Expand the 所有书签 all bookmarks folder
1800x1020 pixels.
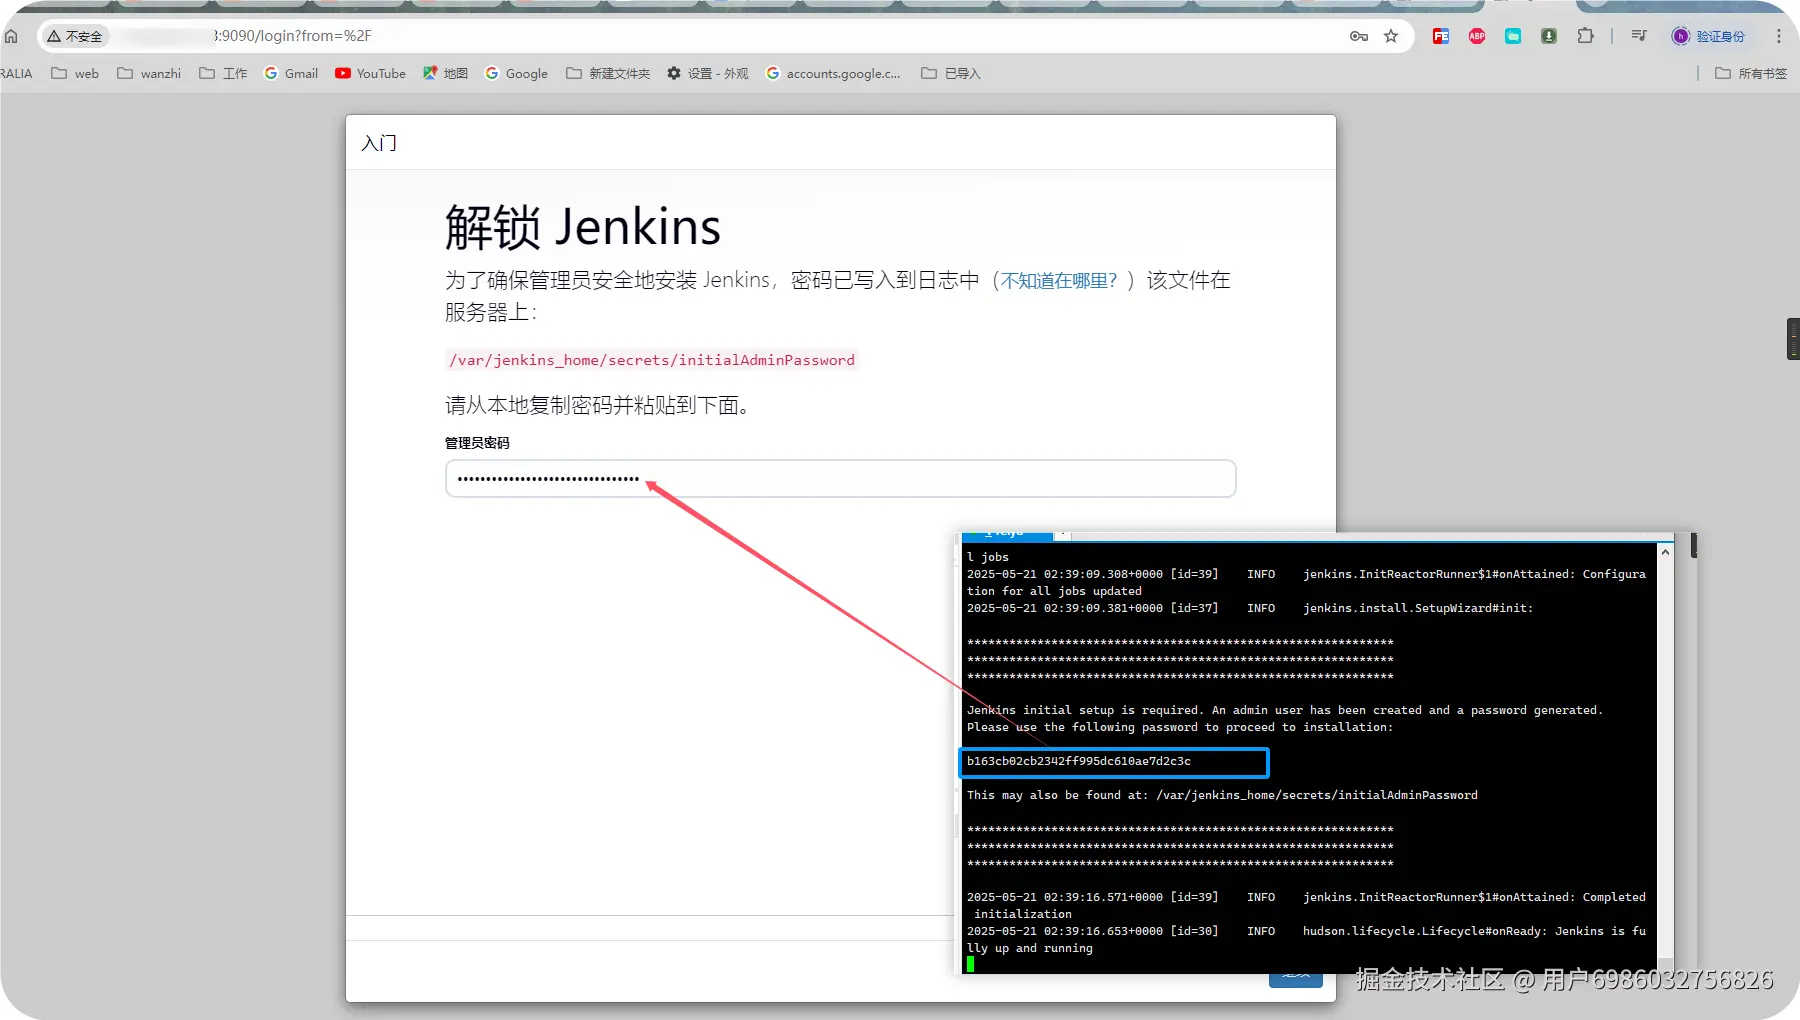[x=1751, y=73]
